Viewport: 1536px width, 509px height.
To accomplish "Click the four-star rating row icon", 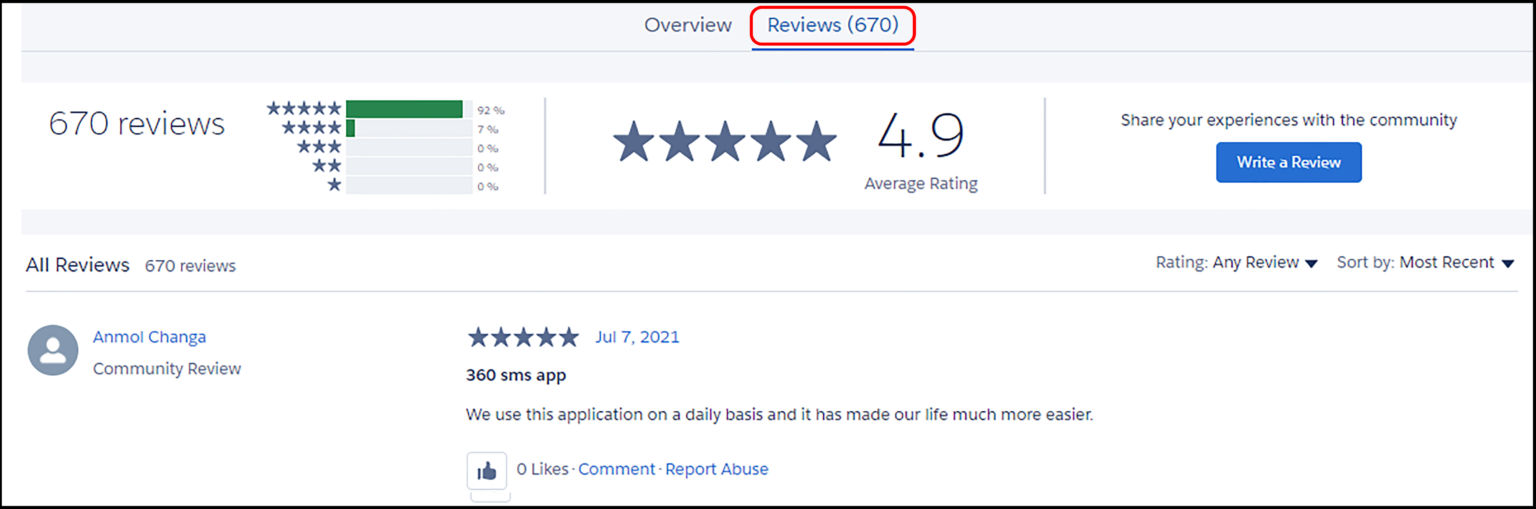I will (x=312, y=128).
